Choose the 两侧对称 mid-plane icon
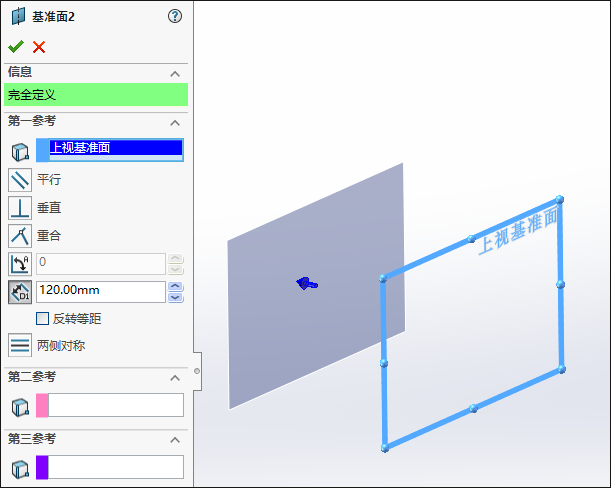 click(x=20, y=345)
